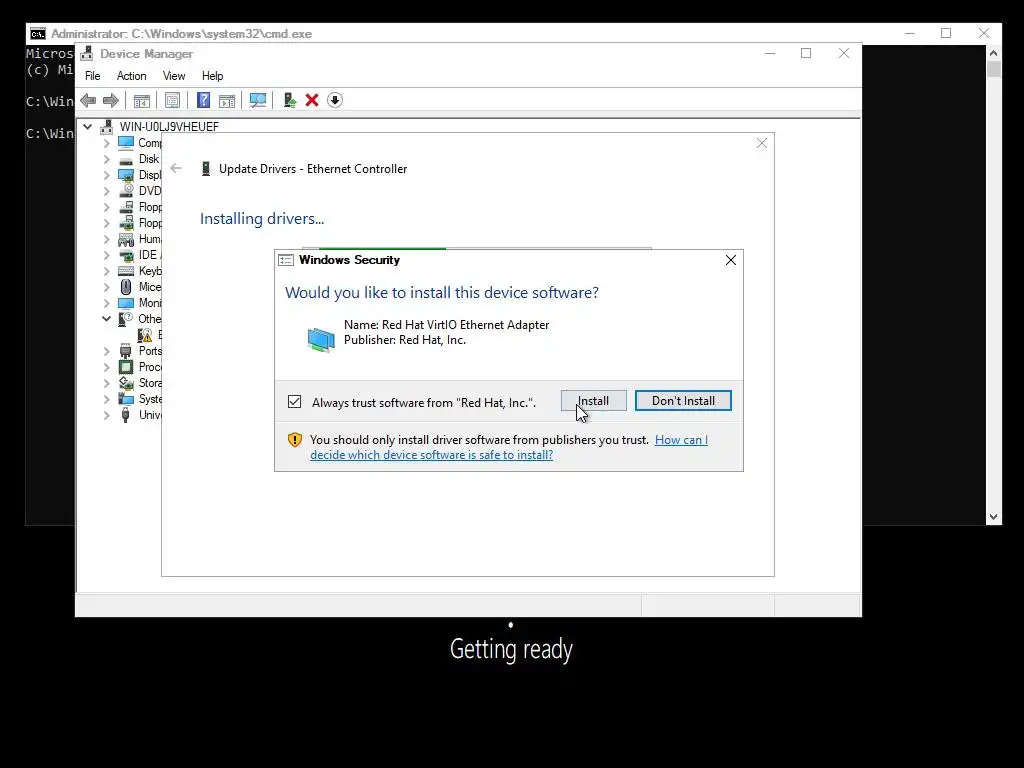Open the Action menu in Device Manager

tap(131, 76)
